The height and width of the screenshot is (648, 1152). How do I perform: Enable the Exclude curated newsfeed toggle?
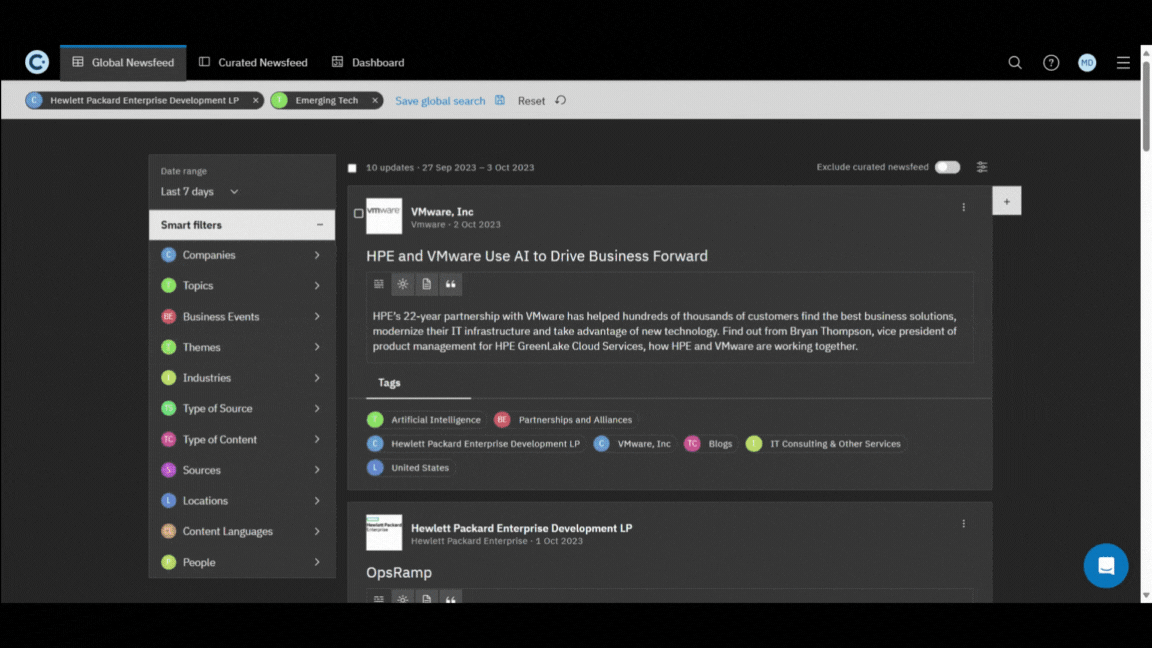946,167
